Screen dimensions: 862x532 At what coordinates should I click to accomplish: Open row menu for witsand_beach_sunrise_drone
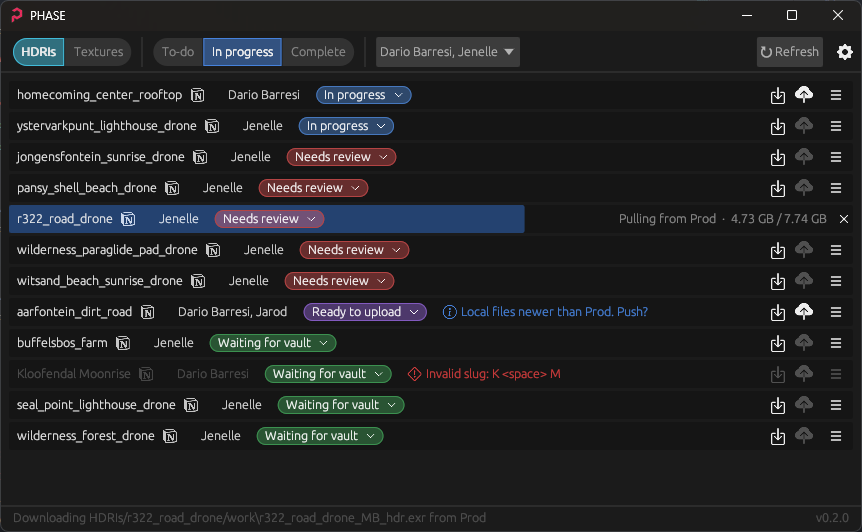click(x=836, y=281)
